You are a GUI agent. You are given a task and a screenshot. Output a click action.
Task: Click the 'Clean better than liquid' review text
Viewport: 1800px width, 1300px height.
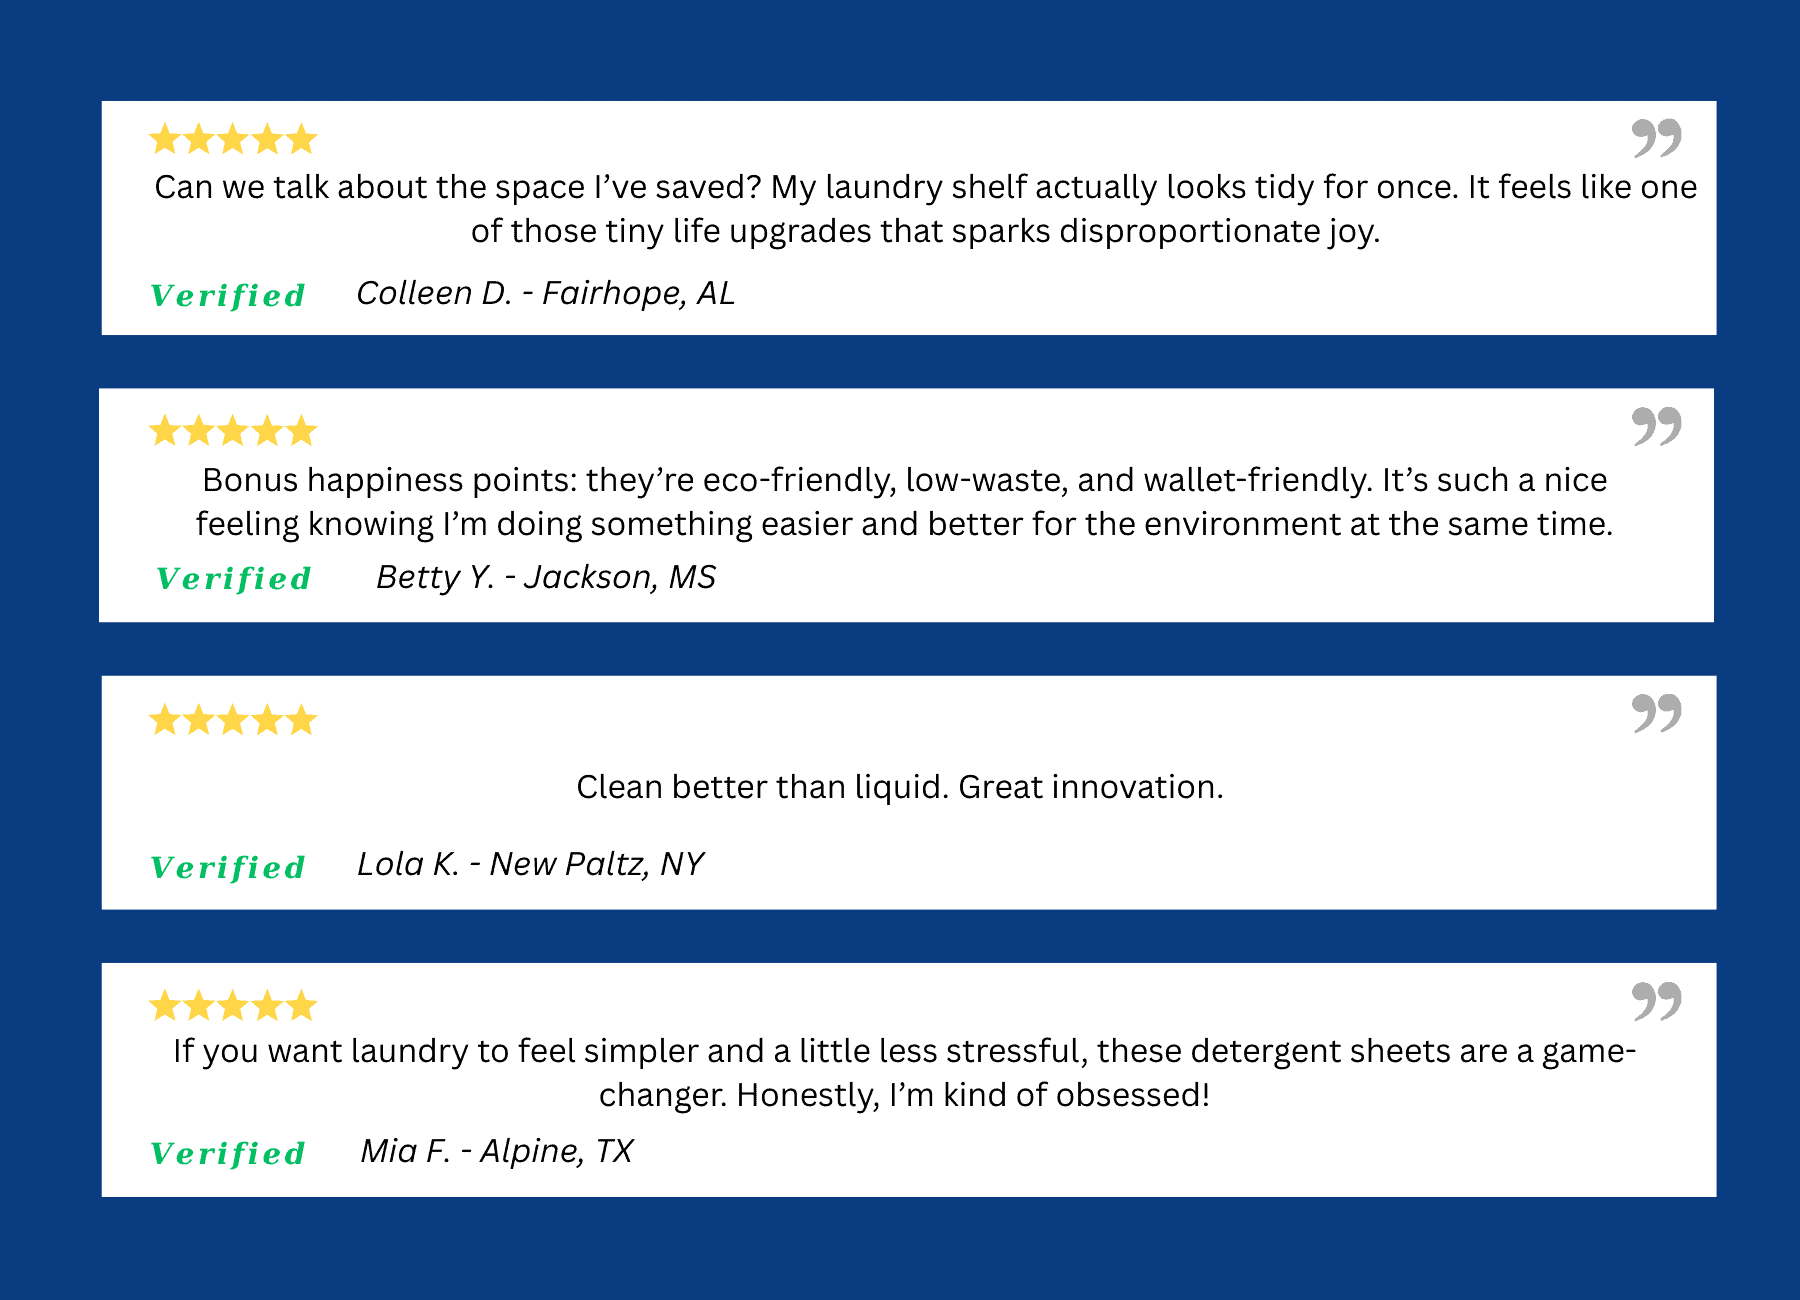pyautogui.click(x=900, y=787)
